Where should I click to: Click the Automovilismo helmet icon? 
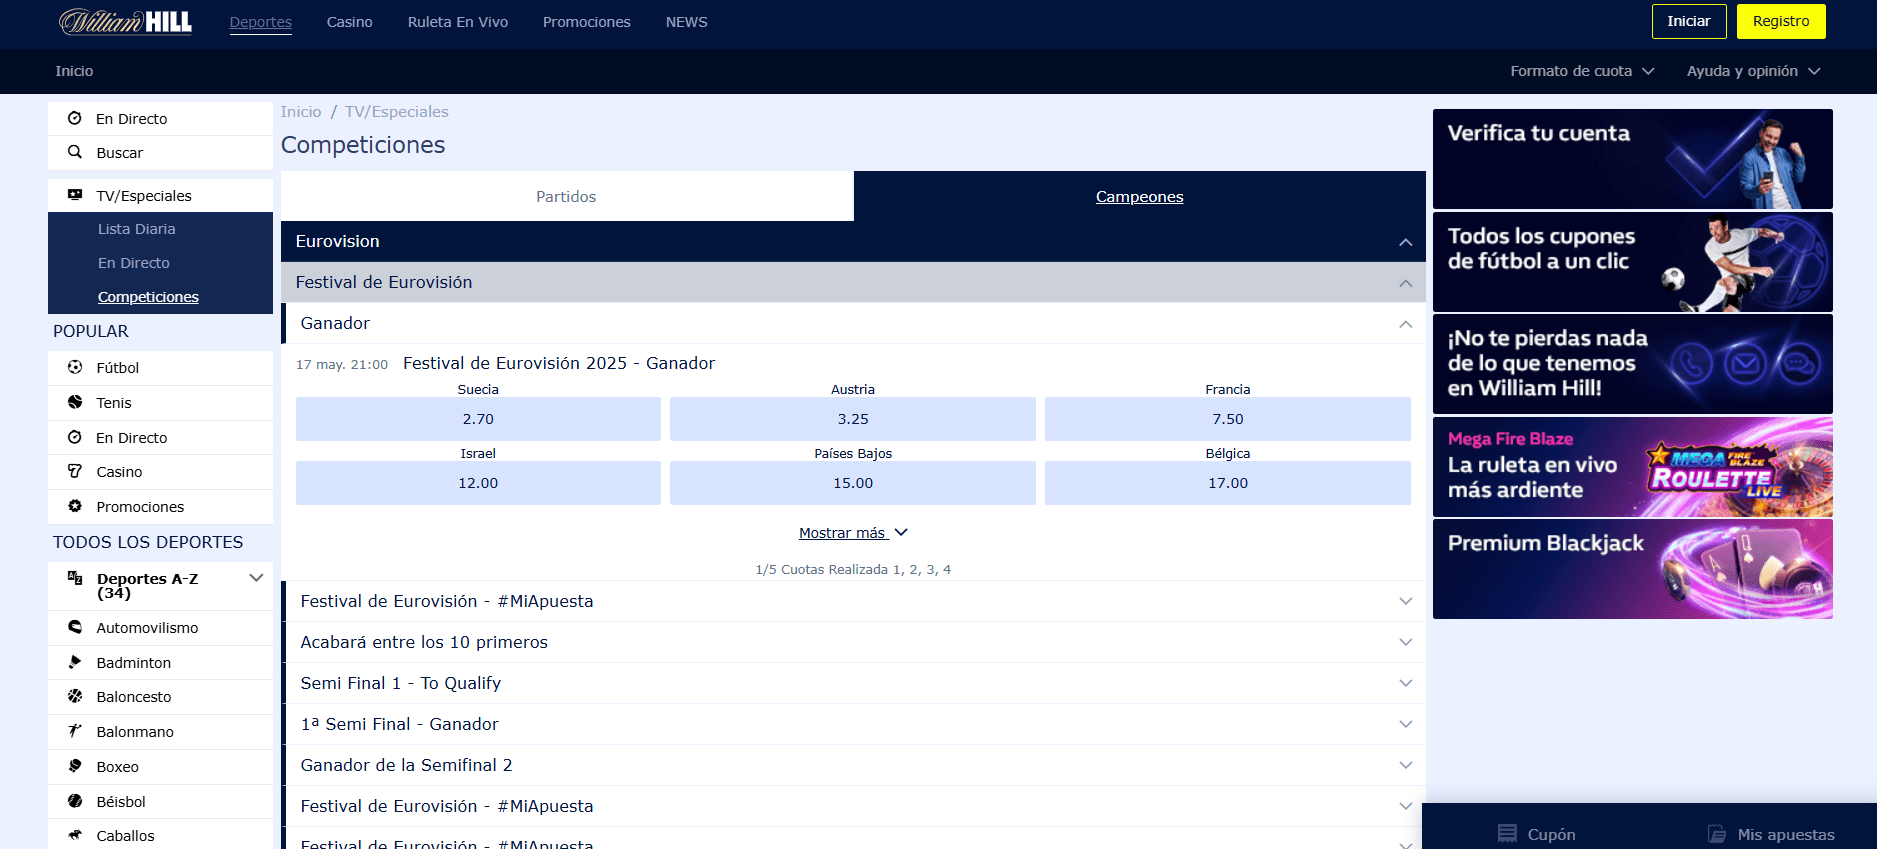[75, 627]
